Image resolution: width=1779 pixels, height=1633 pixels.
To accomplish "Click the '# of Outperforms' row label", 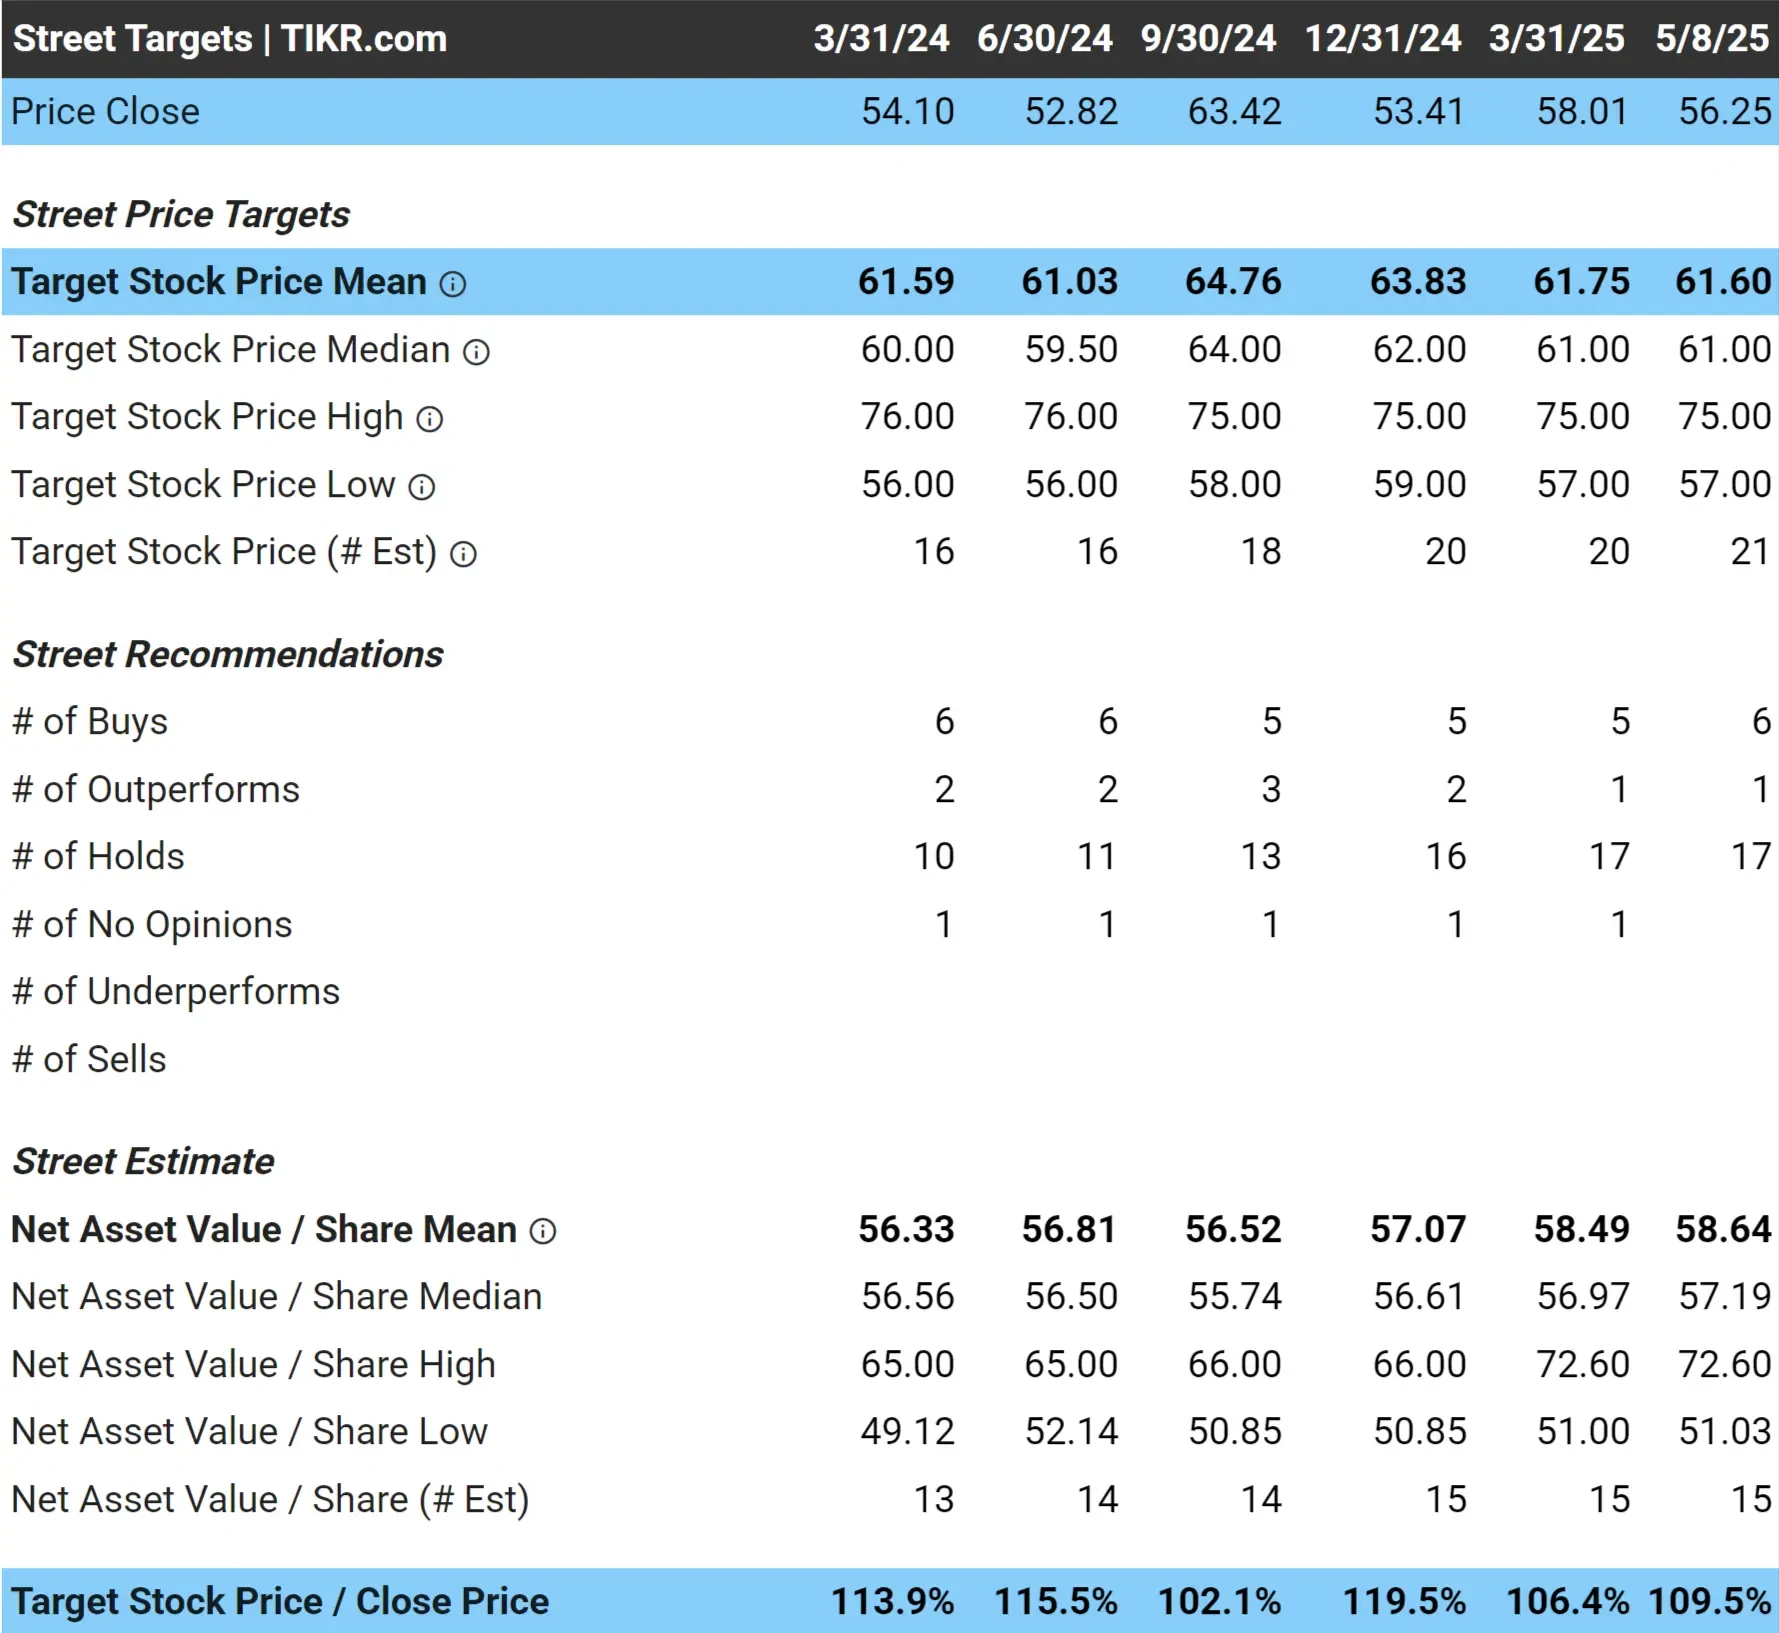I will coord(156,790).
